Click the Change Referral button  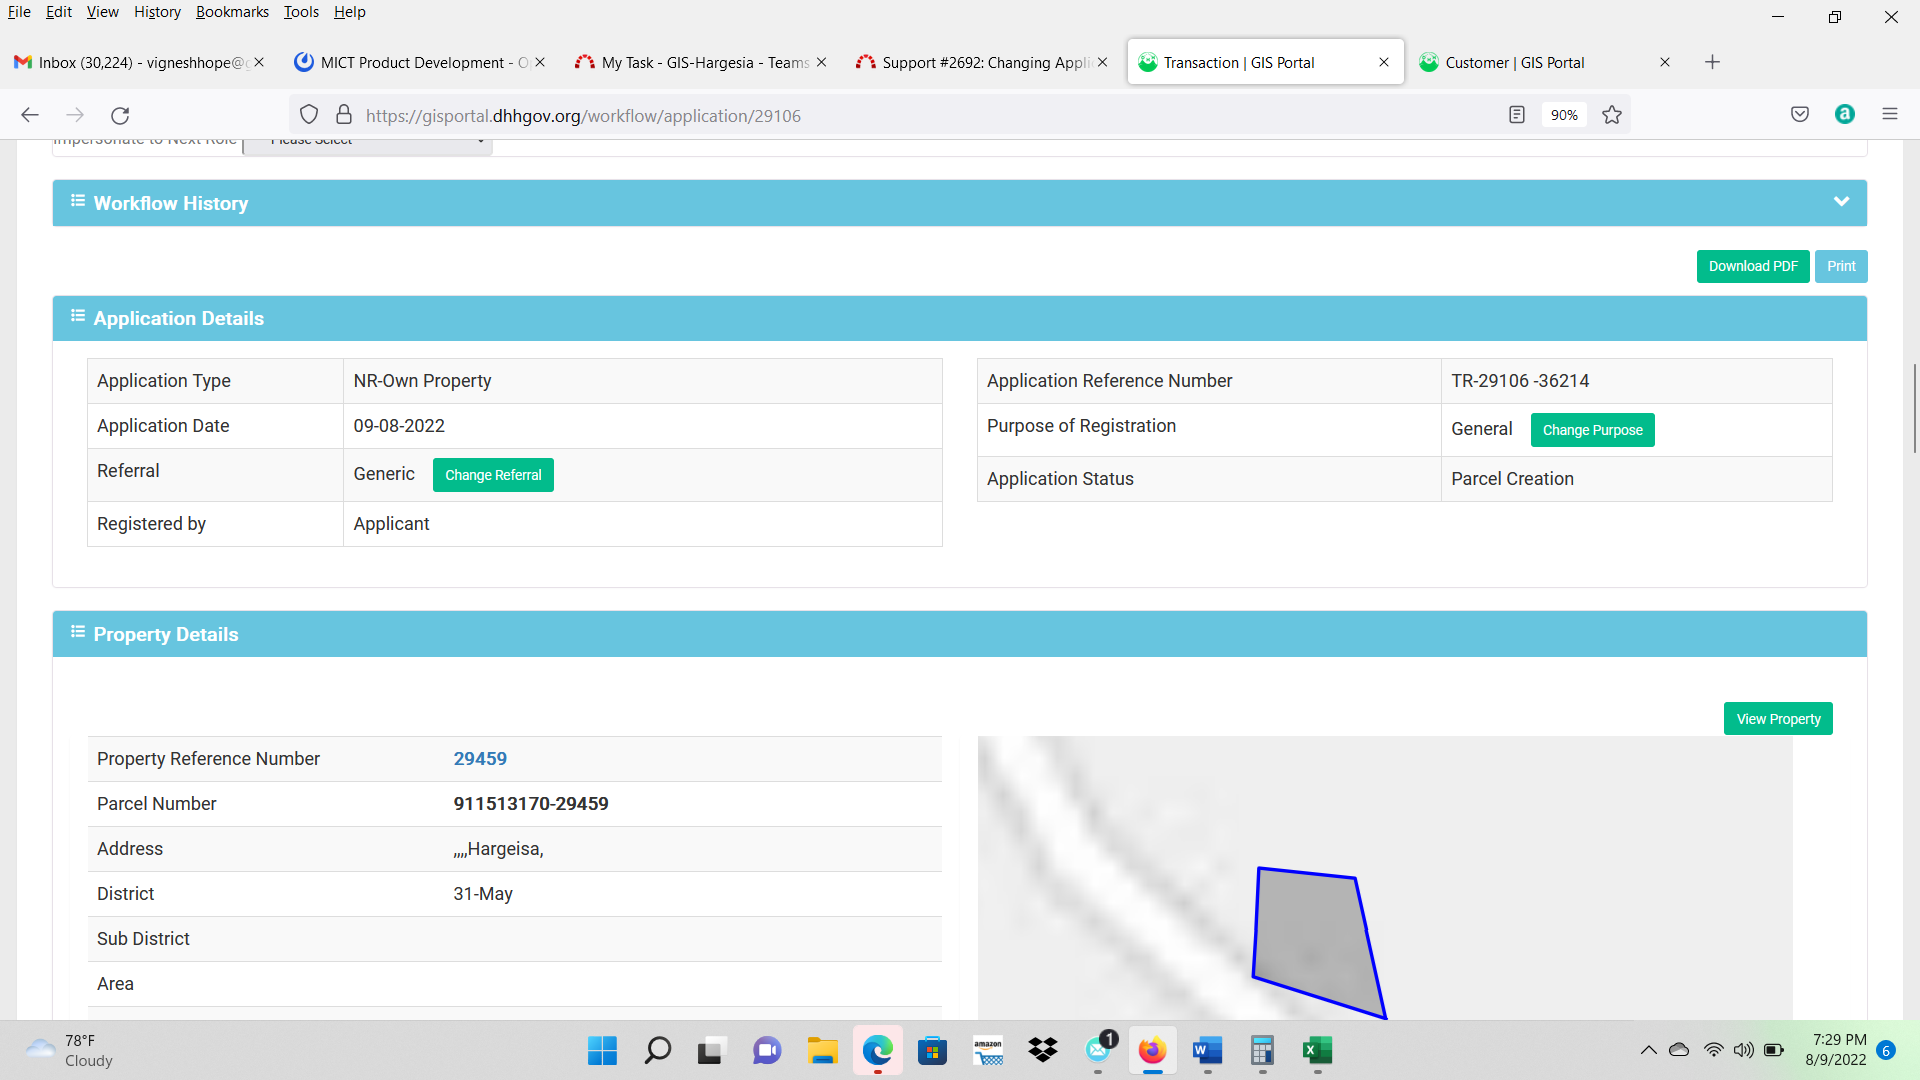coord(493,475)
